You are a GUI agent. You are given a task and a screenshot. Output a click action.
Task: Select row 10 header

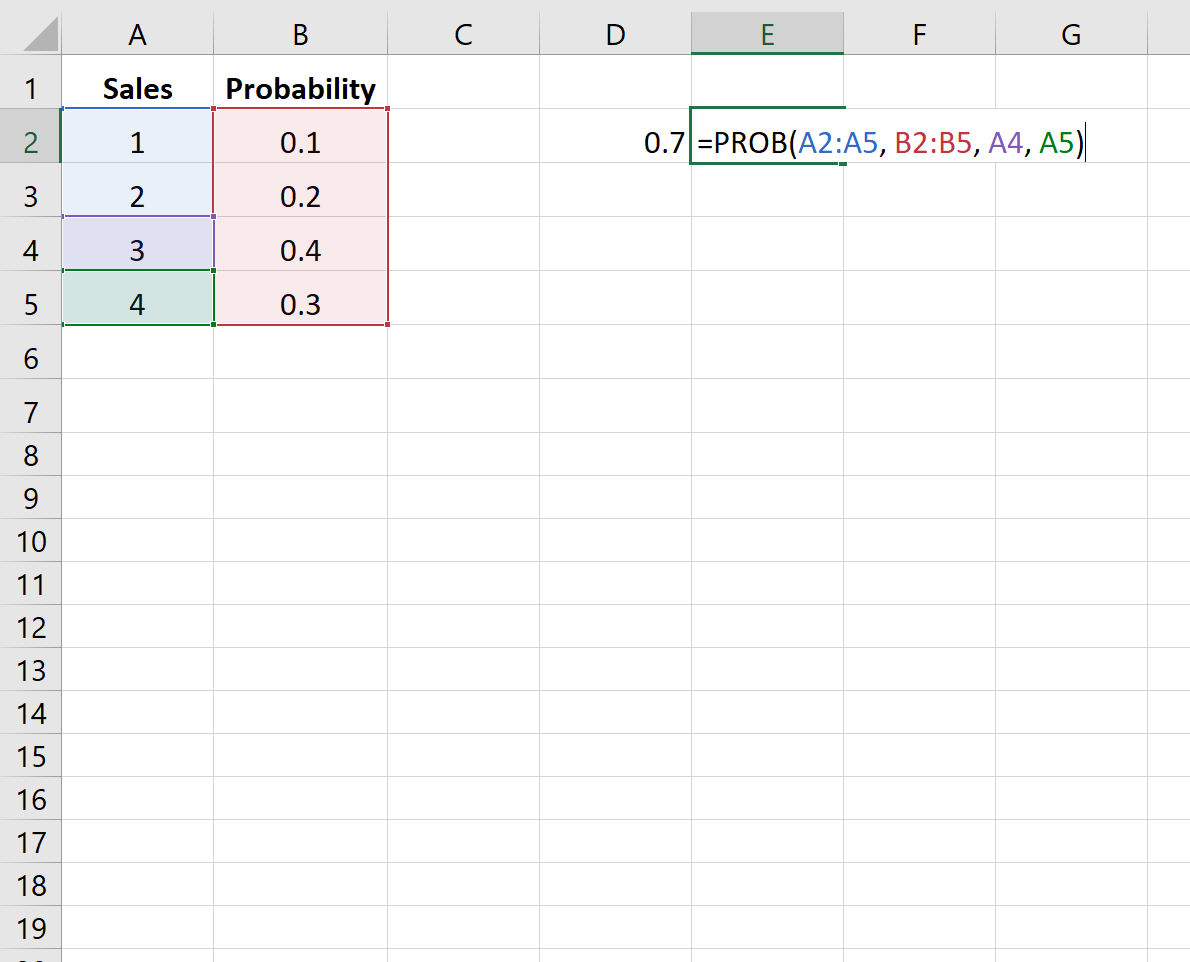[30, 541]
